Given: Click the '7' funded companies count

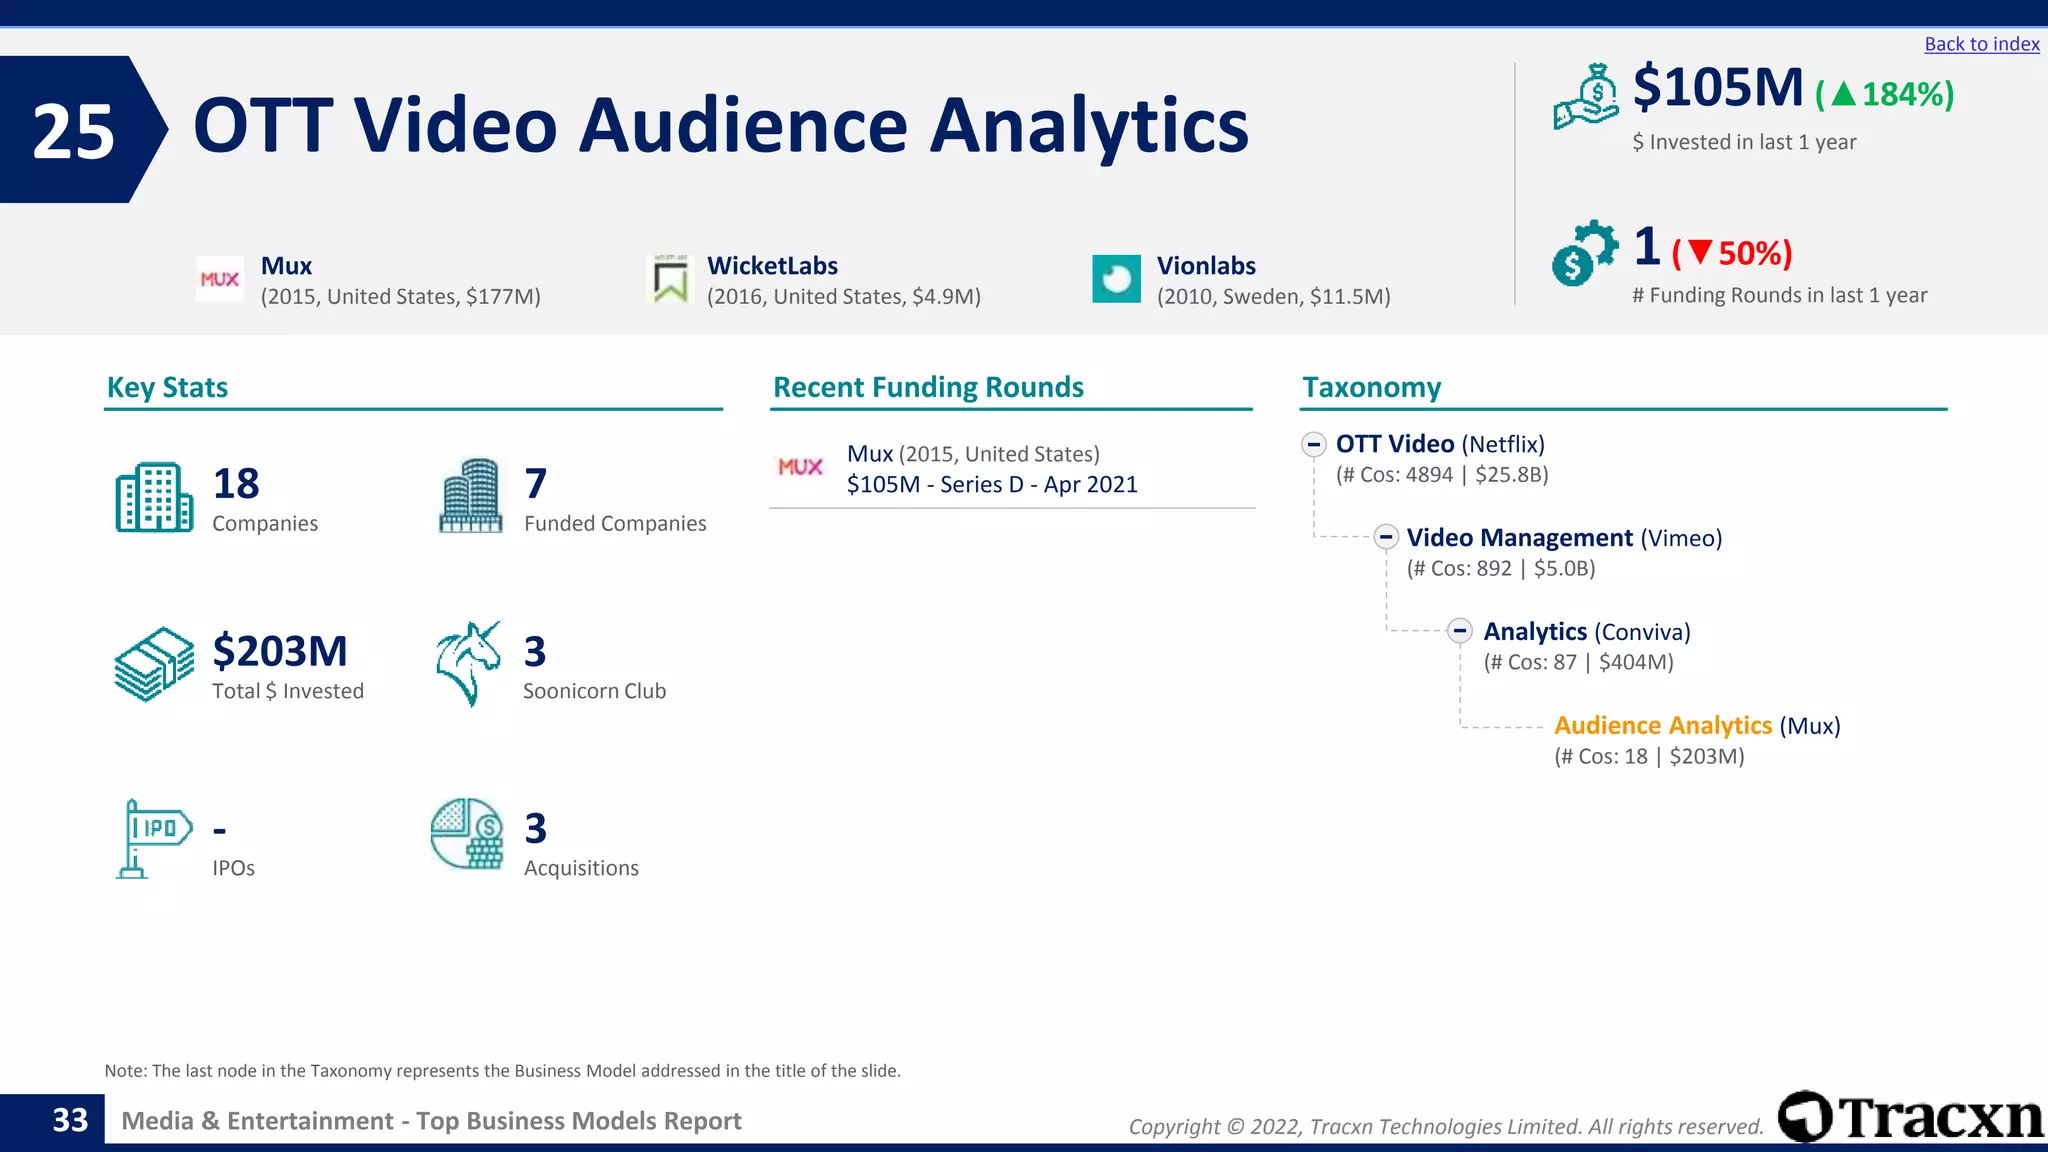Looking at the screenshot, I should pyautogui.click(x=536, y=484).
